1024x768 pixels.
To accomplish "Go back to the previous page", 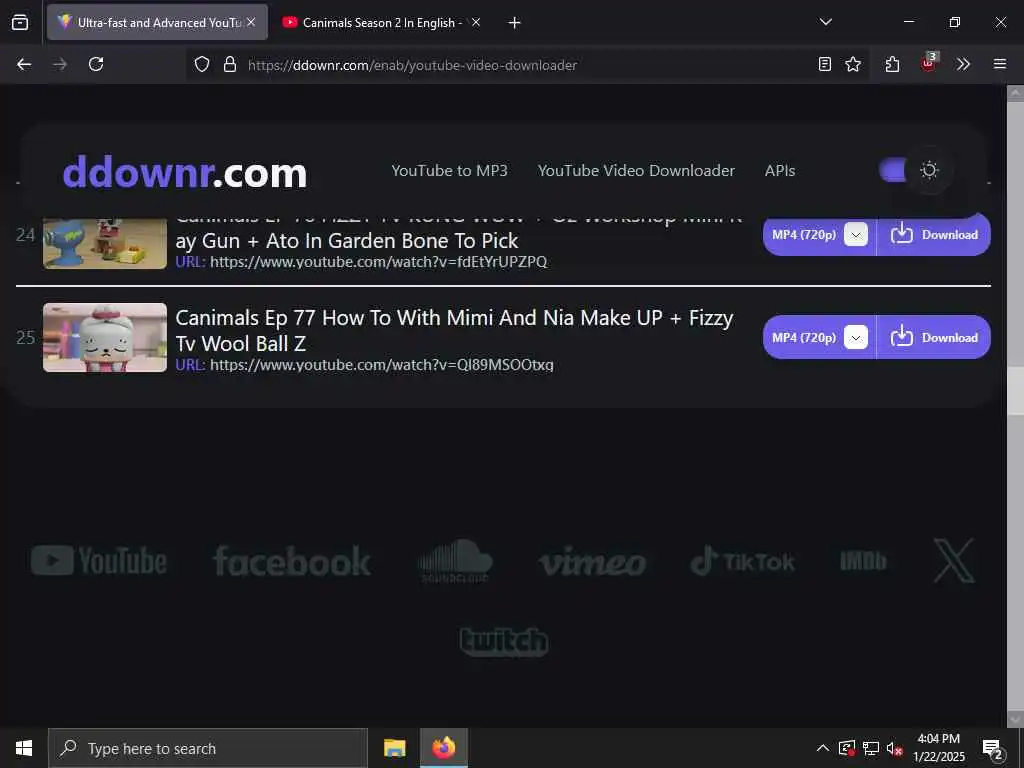I will 24,64.
